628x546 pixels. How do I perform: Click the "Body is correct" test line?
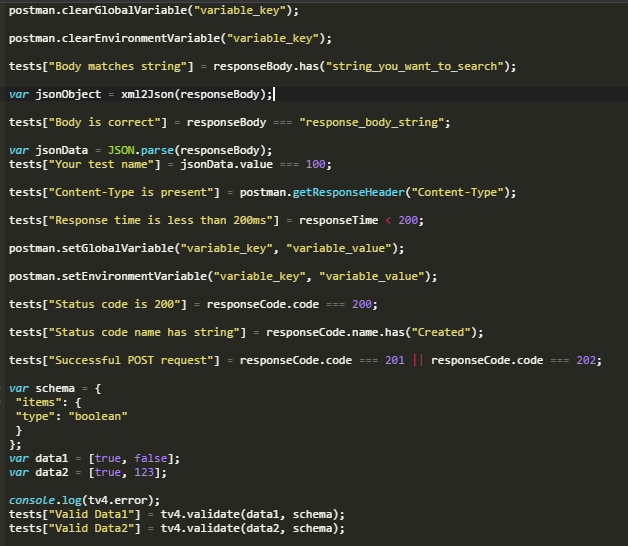tap(229, 123)
